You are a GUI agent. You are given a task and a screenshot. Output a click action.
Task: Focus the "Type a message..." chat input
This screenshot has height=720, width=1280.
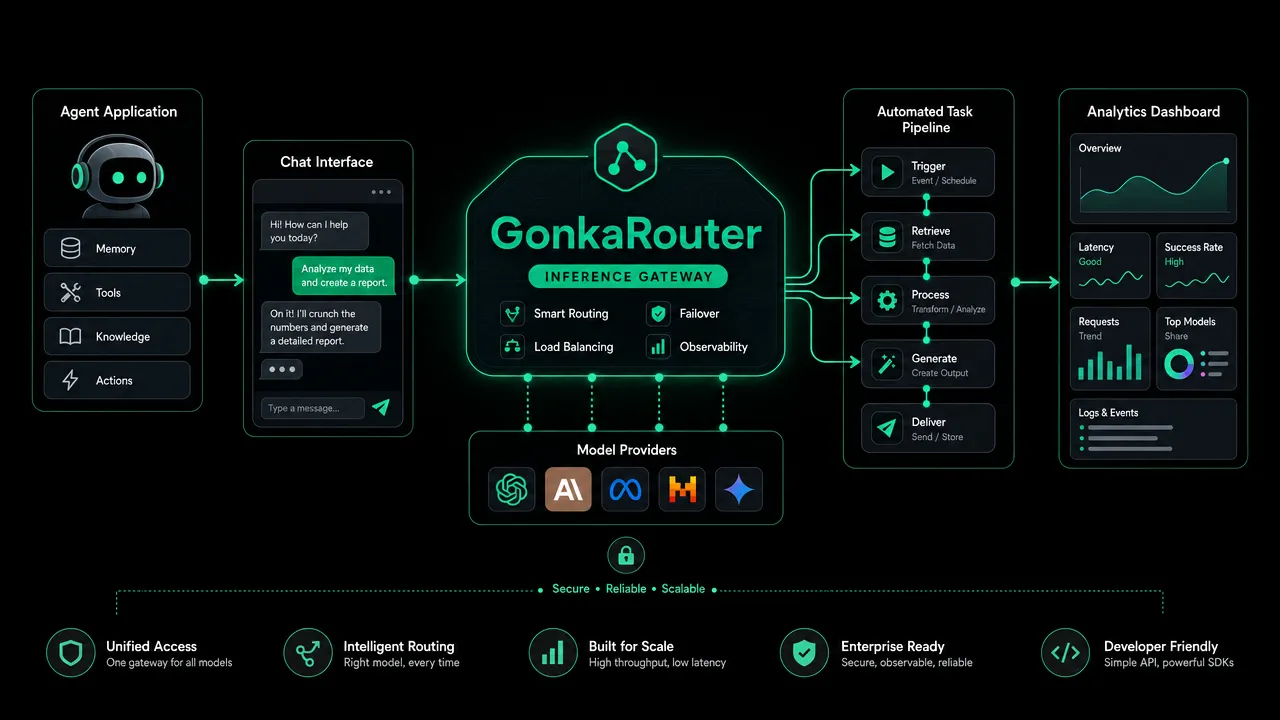coord(313,408)
